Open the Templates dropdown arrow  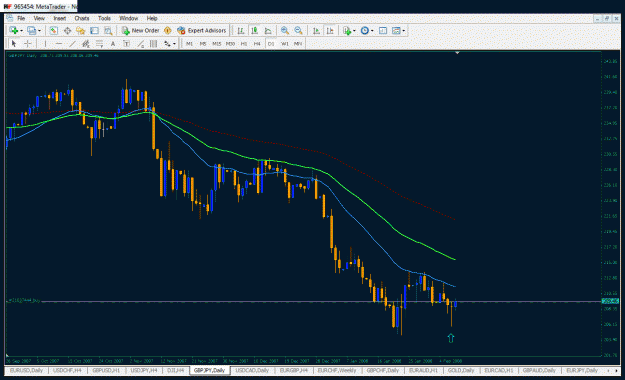pos(403,31)
